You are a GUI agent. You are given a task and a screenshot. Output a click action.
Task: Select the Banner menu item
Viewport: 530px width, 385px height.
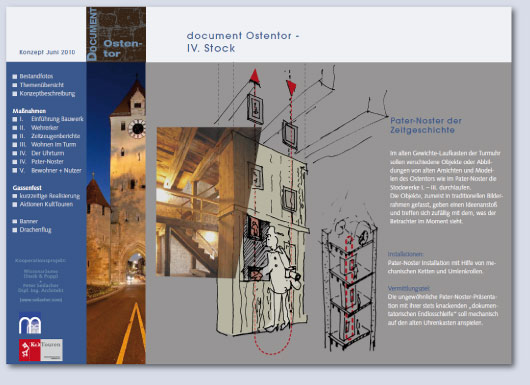(25, 221)
